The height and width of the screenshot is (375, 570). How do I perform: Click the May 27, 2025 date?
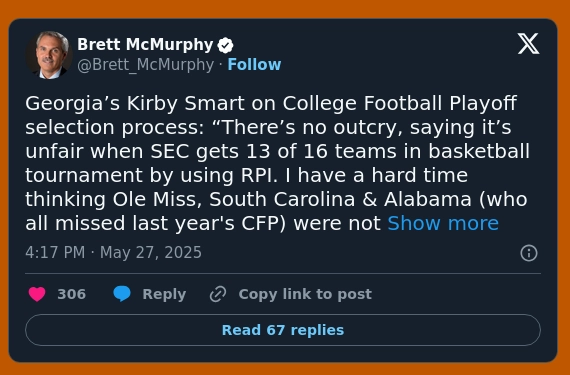(x=150, y=253)
